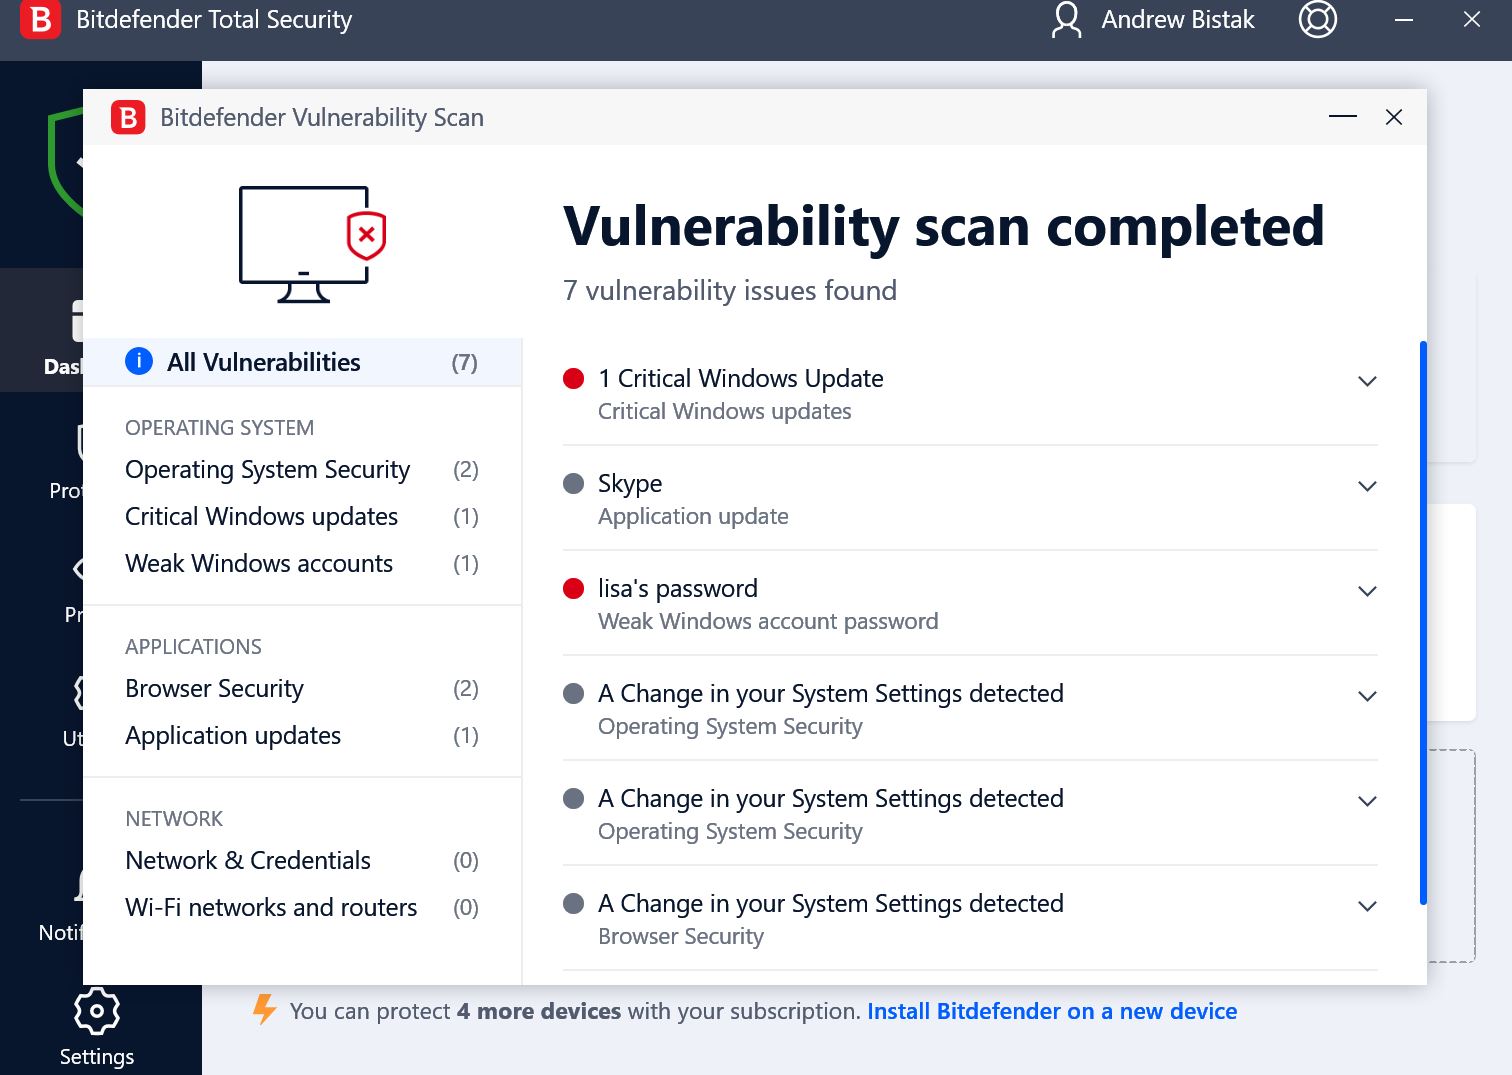Click the red dot beside 1 Critical Windows Update
The image size is (1512, 1075).
click(x=574, y=378)
